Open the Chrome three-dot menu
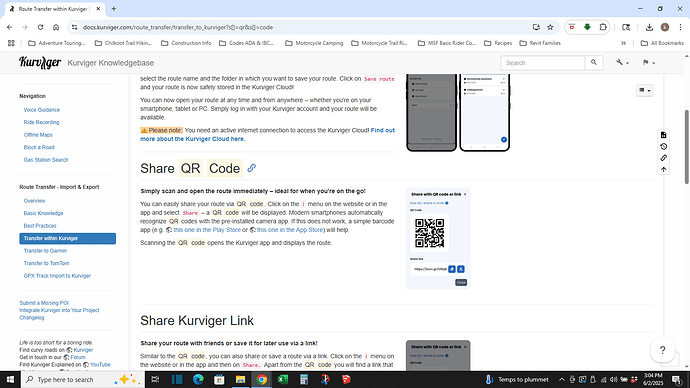Viewport: 690px width, 388px height. [681, 27]
